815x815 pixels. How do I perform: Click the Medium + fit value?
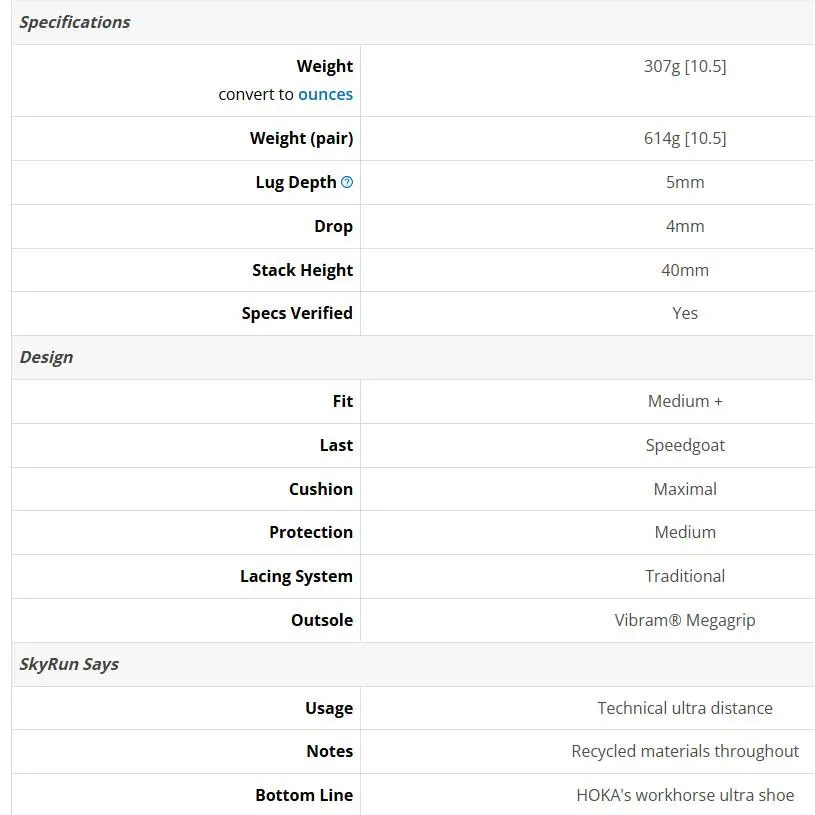coord(685,401)
